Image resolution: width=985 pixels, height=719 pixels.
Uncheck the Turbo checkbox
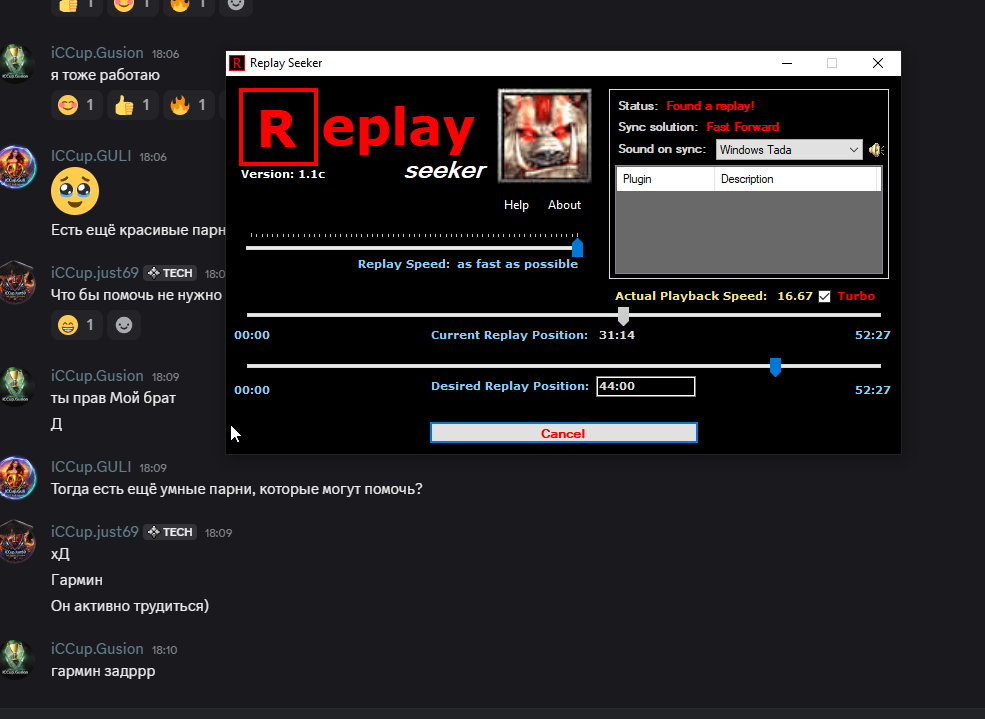[824, 296]
